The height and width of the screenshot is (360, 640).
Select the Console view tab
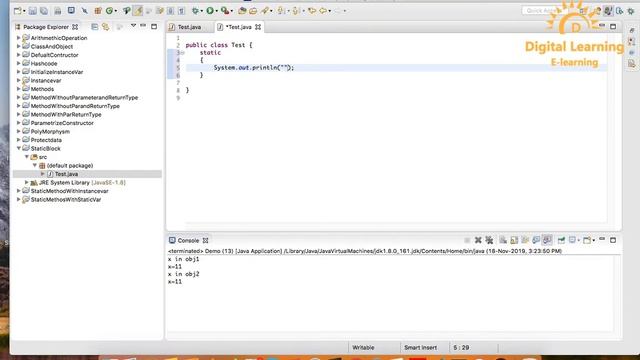[188, 240]
